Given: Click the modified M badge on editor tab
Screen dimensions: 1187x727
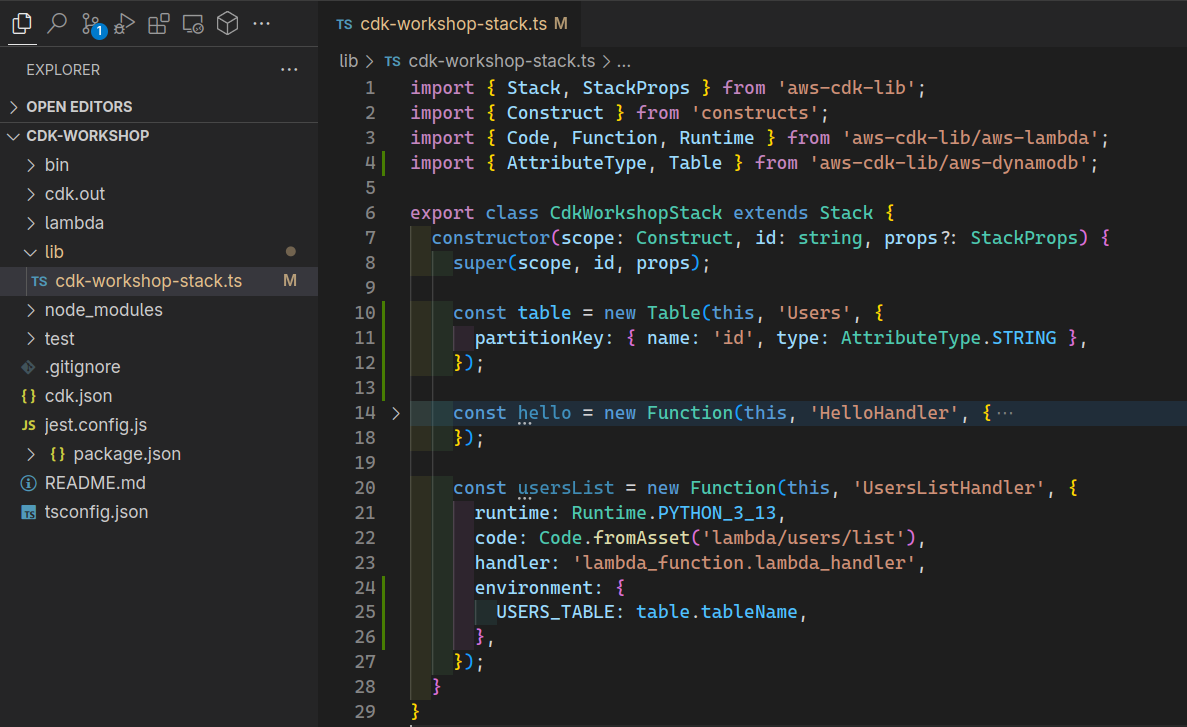Looking at the screenshot, I should pos(561,24).
